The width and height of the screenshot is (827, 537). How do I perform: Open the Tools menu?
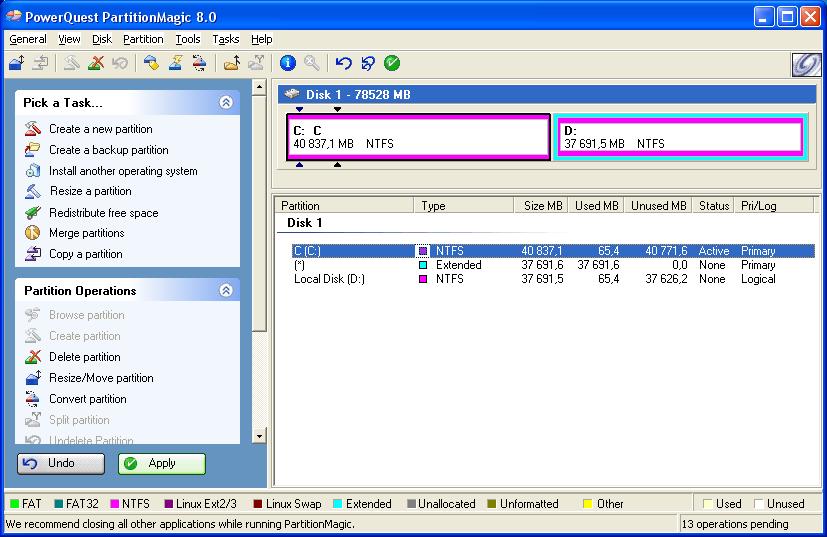click(188, 39)
